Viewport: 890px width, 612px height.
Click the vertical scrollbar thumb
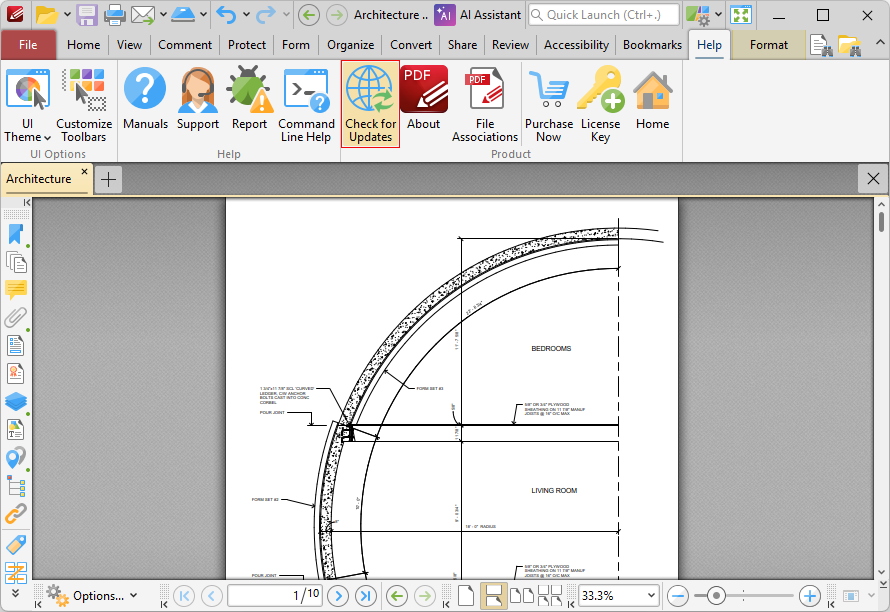pyautogui.click(x=881, y=222)
